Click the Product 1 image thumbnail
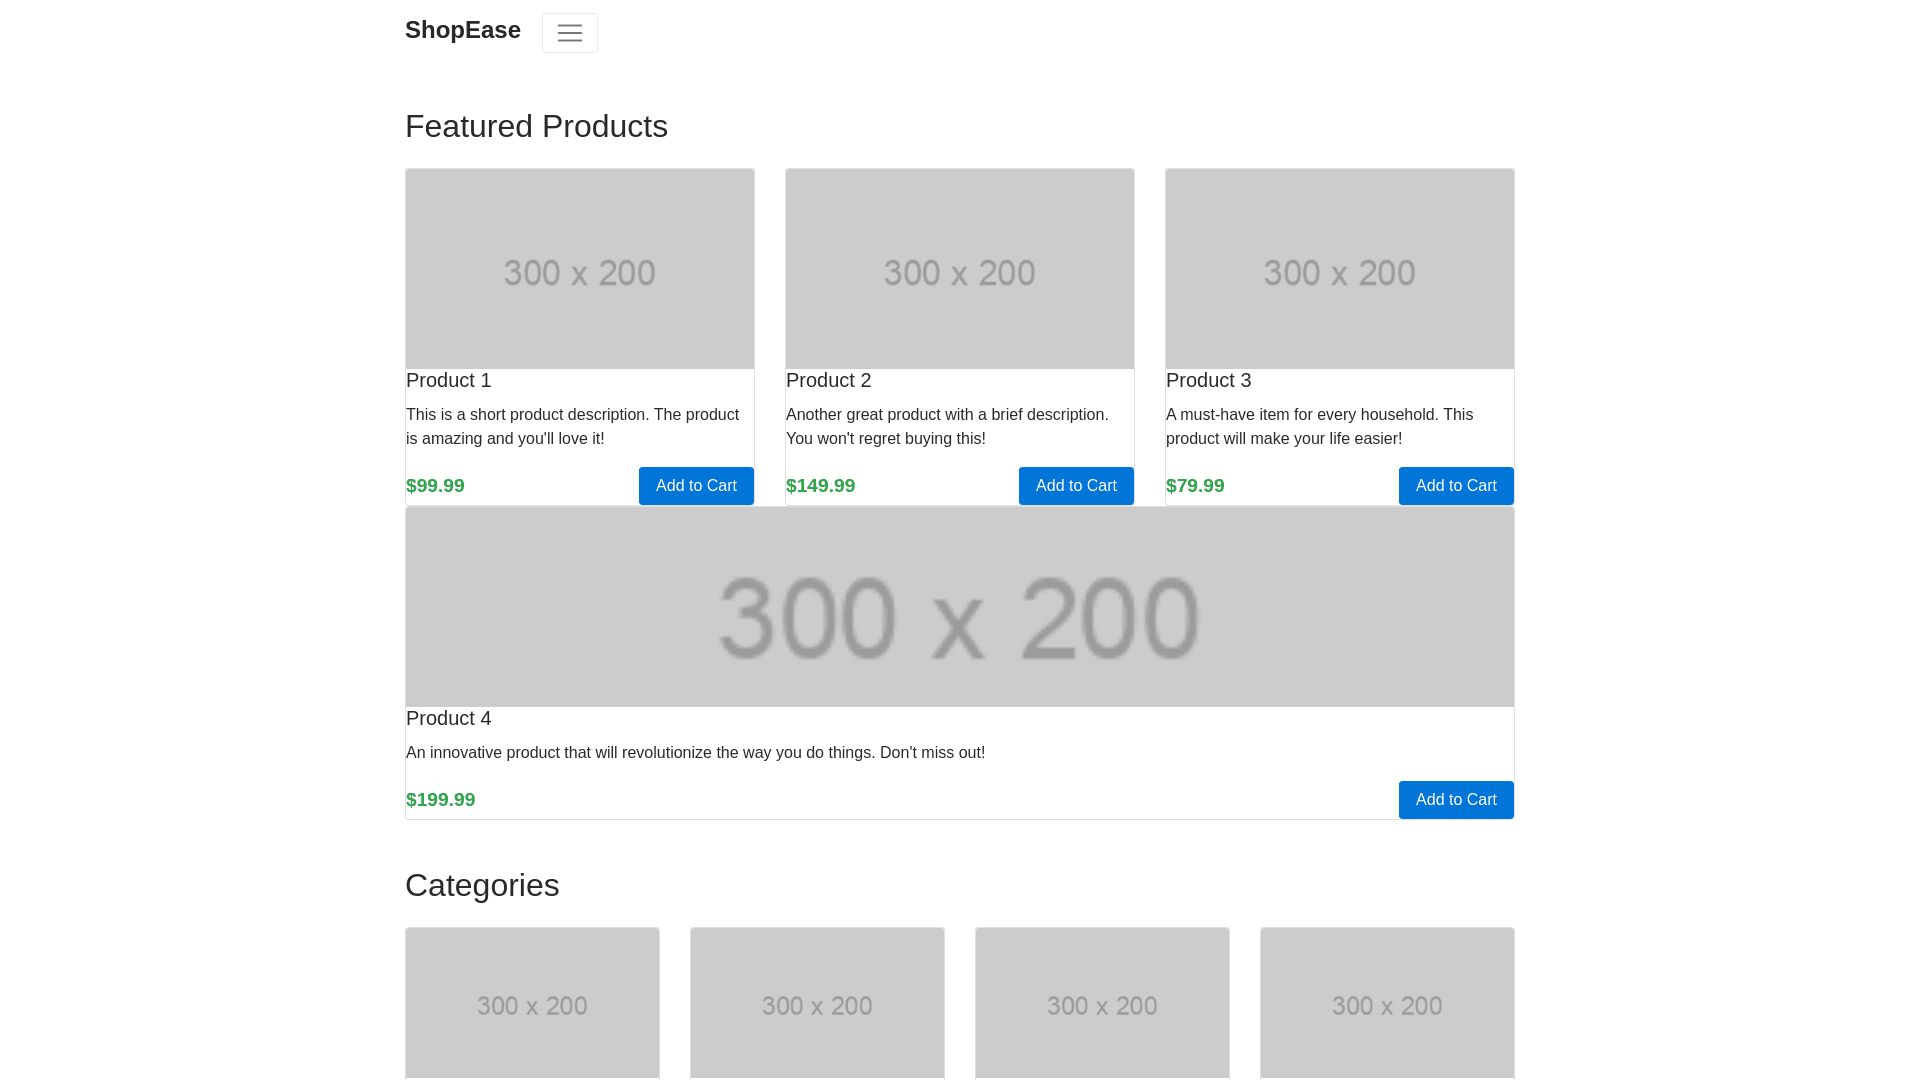 pos(580,268)
